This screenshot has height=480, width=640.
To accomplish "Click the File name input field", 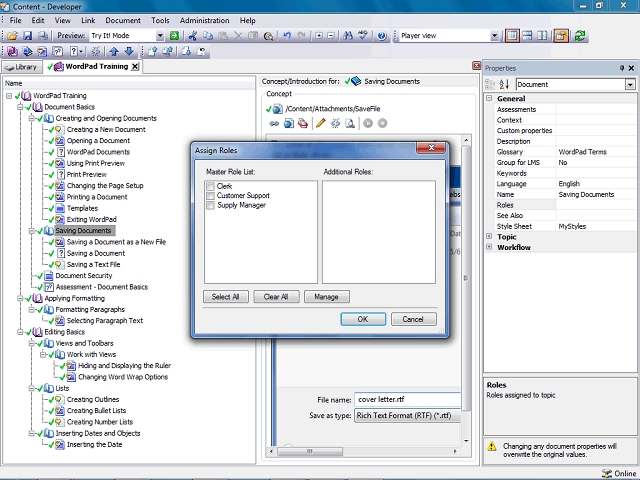I will 407,400.
